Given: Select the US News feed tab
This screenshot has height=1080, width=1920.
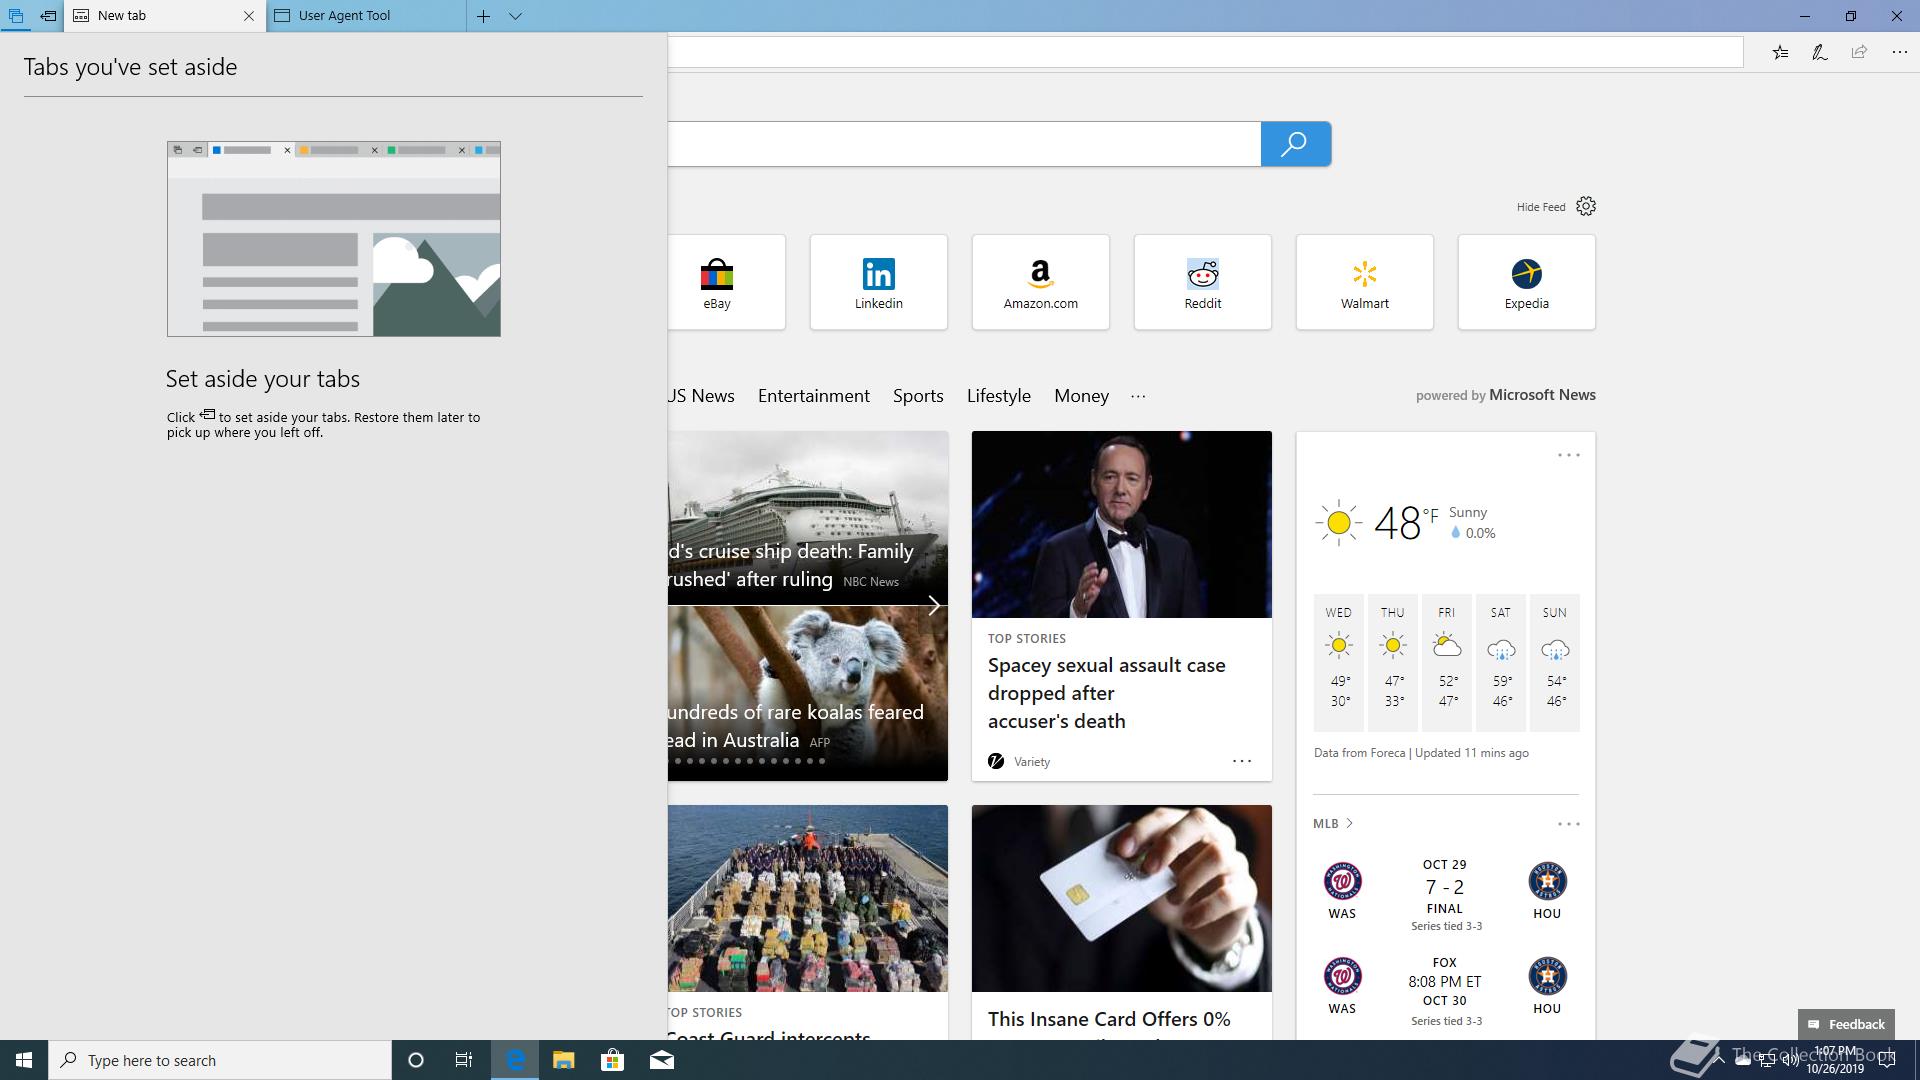Looking at the screenshot, I should click(x=701, y=396).
